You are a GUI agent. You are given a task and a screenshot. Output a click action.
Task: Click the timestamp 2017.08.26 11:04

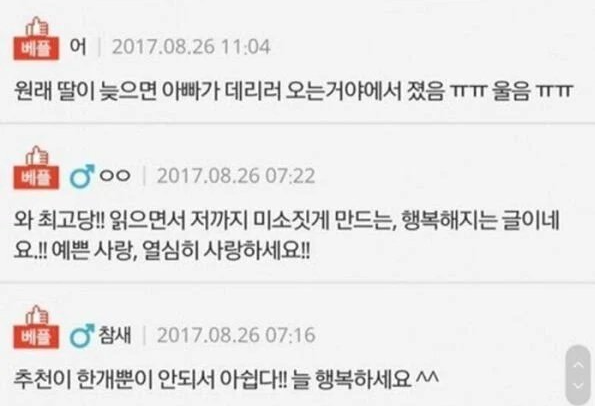tap(191, 47)
